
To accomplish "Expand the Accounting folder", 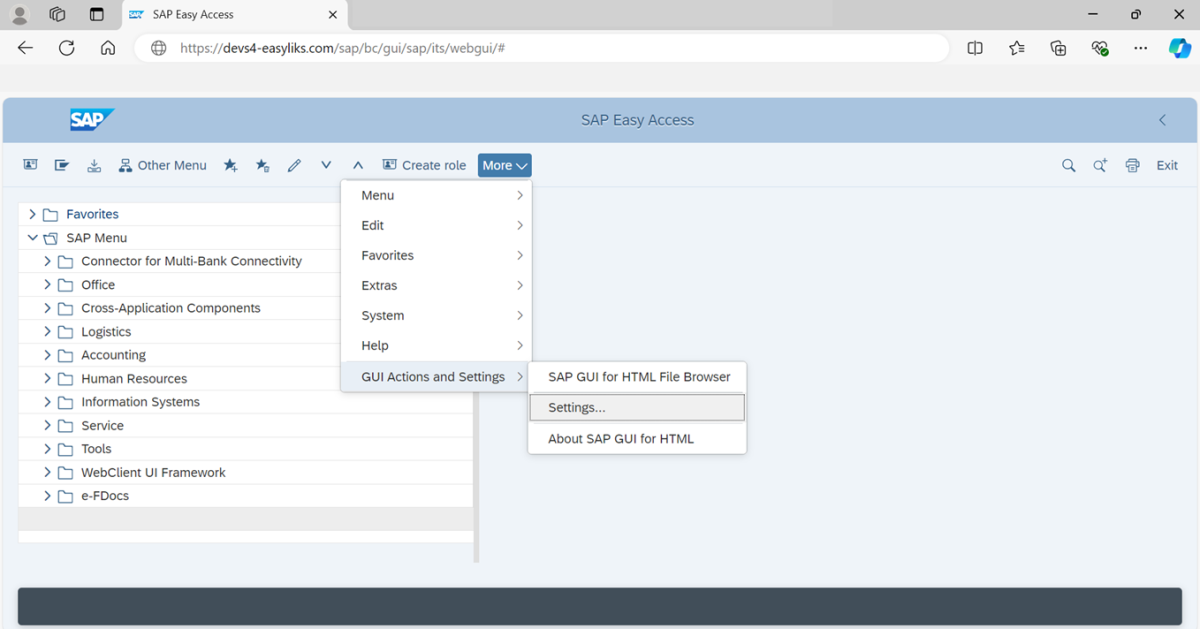I will pos(47,355).
